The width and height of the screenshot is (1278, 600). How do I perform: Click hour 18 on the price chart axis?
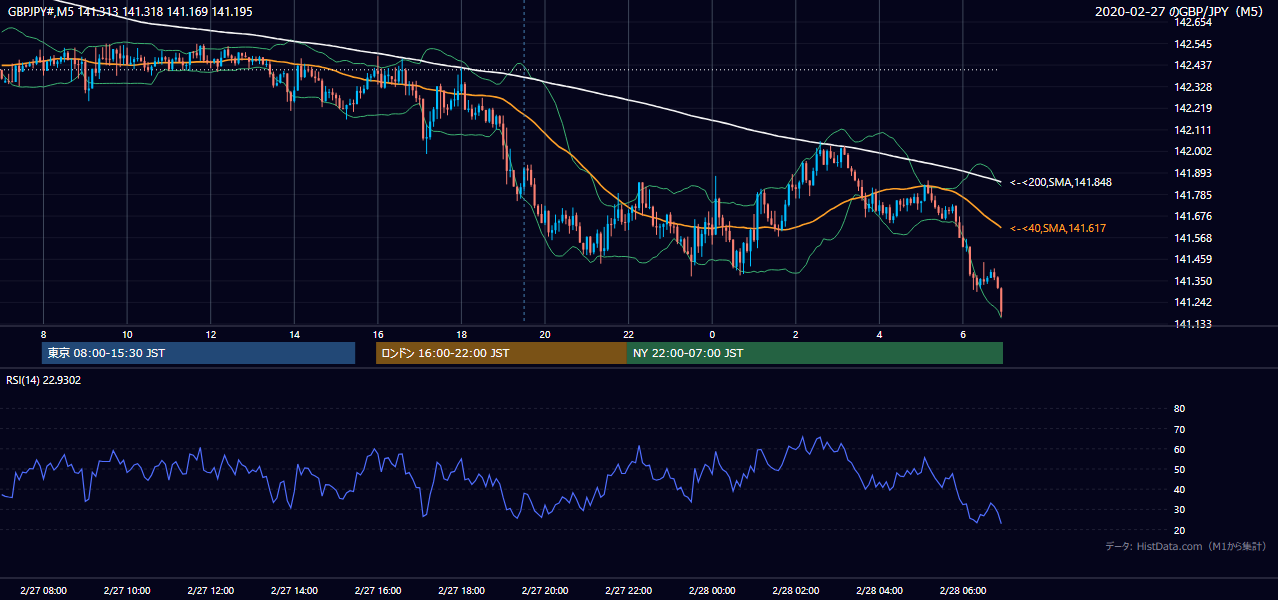click(x=461, y=334)
